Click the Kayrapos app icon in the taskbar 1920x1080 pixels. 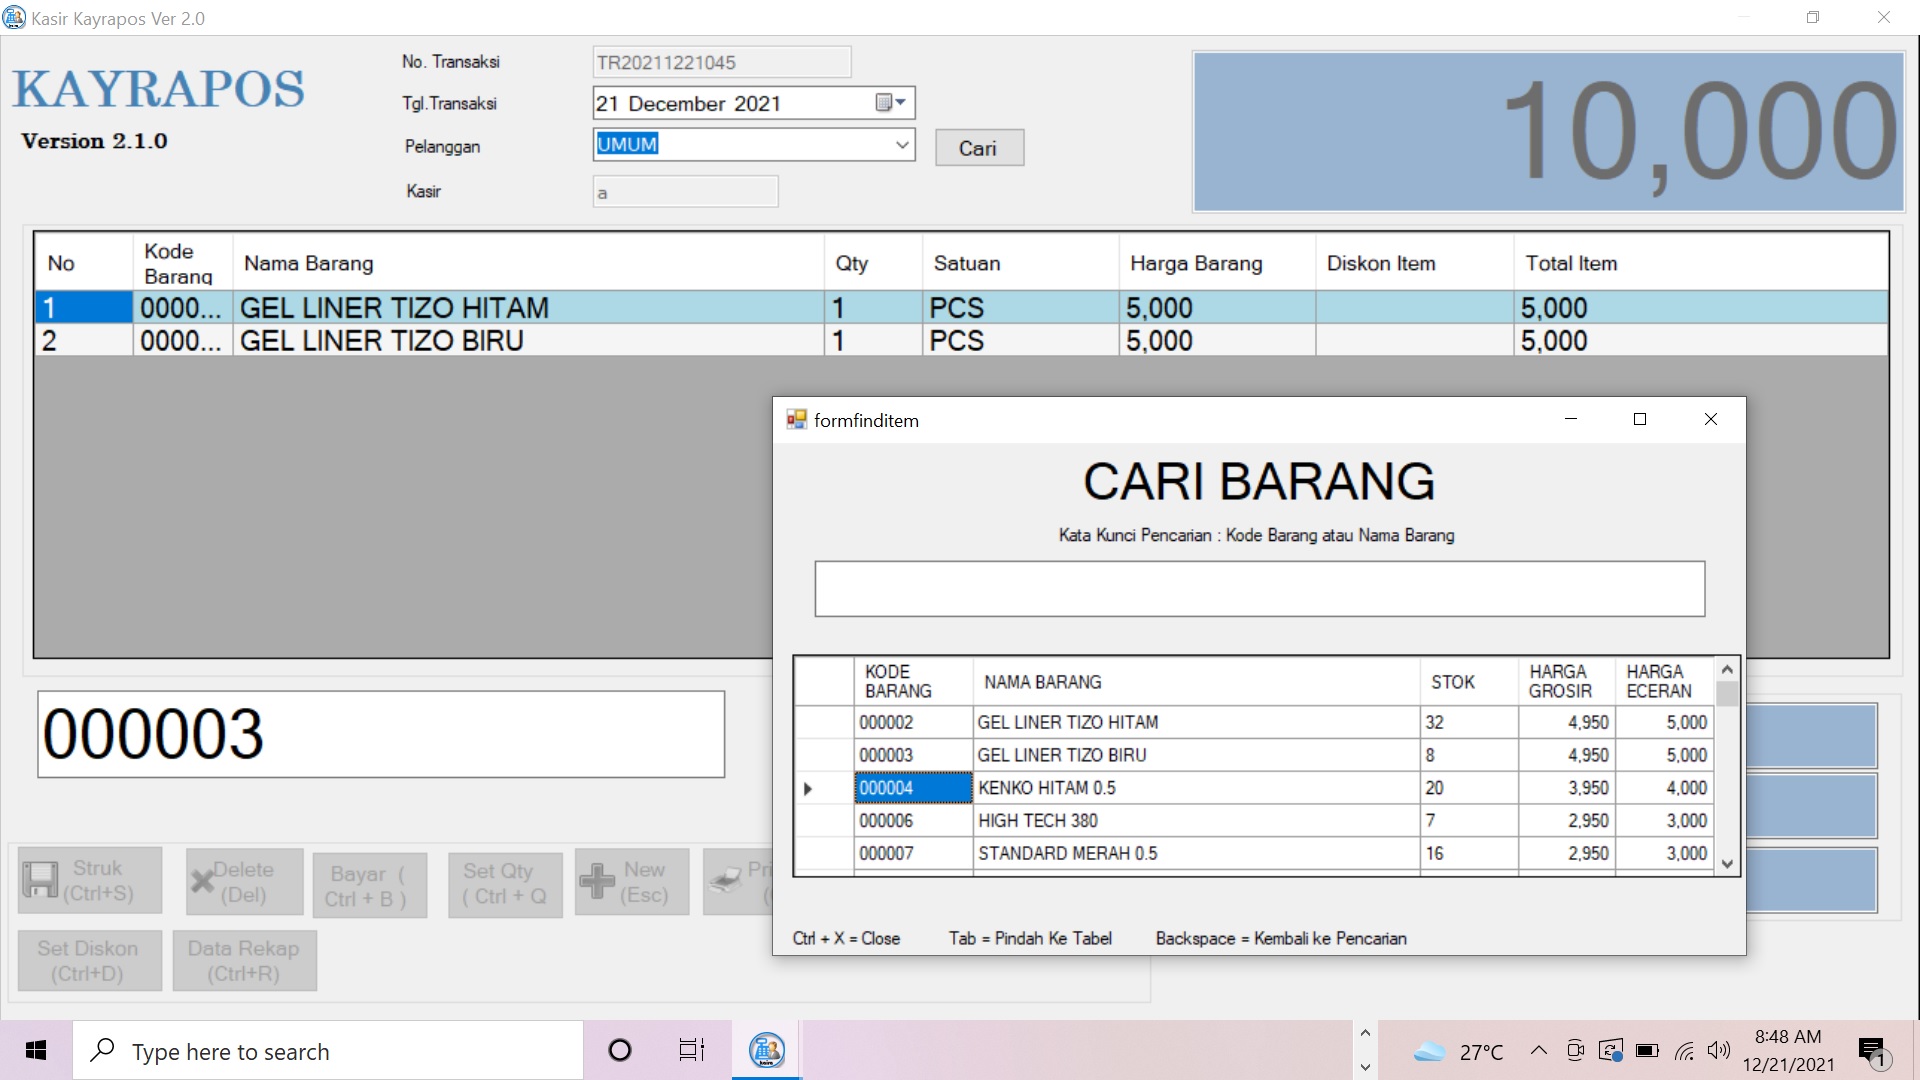click(766, 1050)
